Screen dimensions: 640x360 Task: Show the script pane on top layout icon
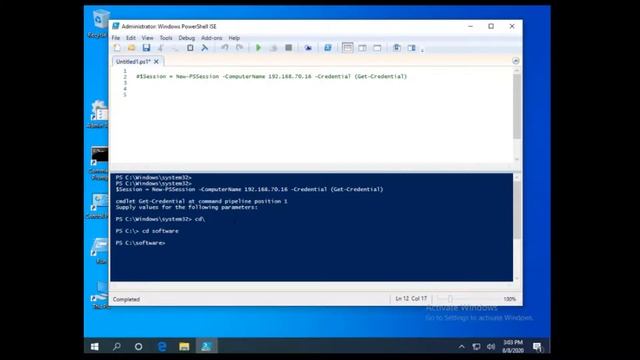pos(347,48)
